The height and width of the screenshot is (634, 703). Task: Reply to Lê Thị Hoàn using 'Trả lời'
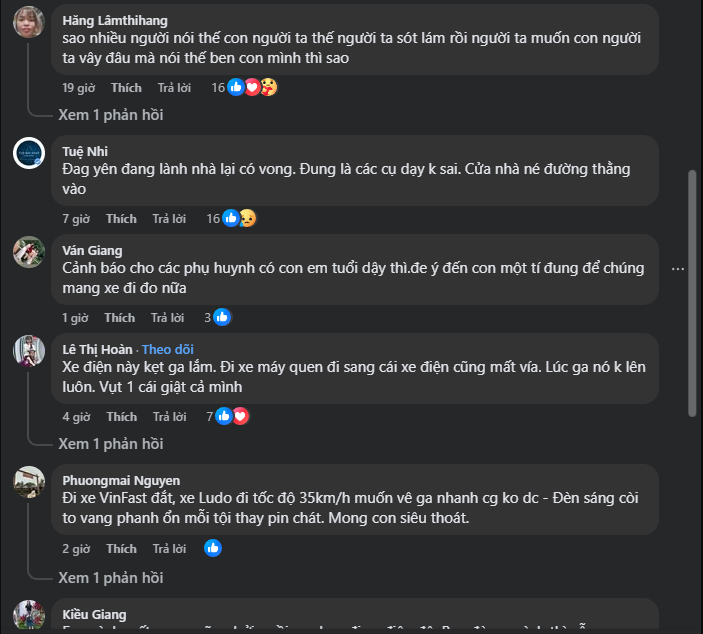click(170, 416)
